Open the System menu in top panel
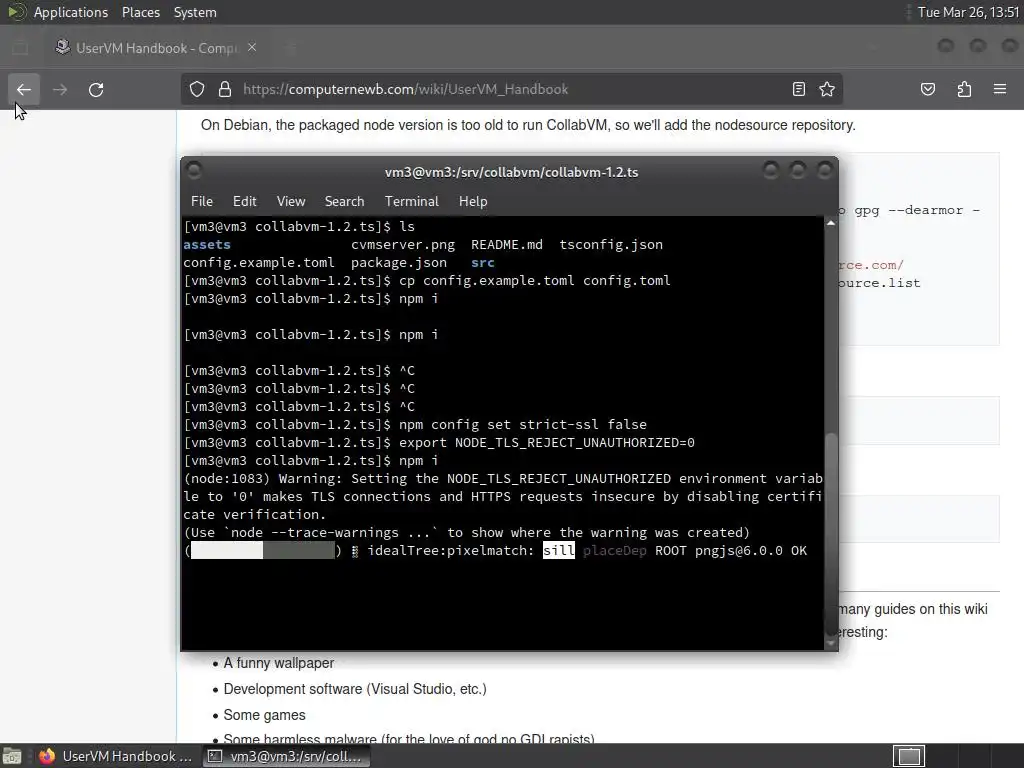Viewport: 1024px width, 768px height. 195,12
